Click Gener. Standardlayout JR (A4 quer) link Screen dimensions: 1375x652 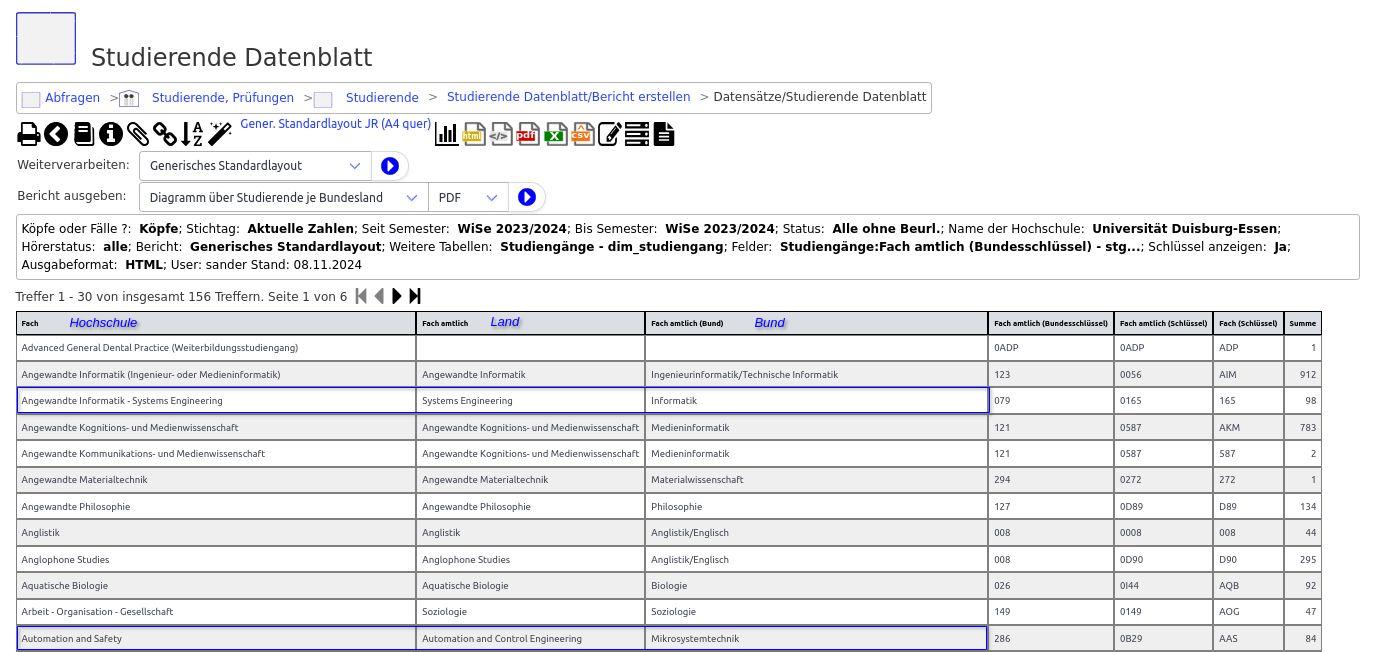[x=335, y=124]
